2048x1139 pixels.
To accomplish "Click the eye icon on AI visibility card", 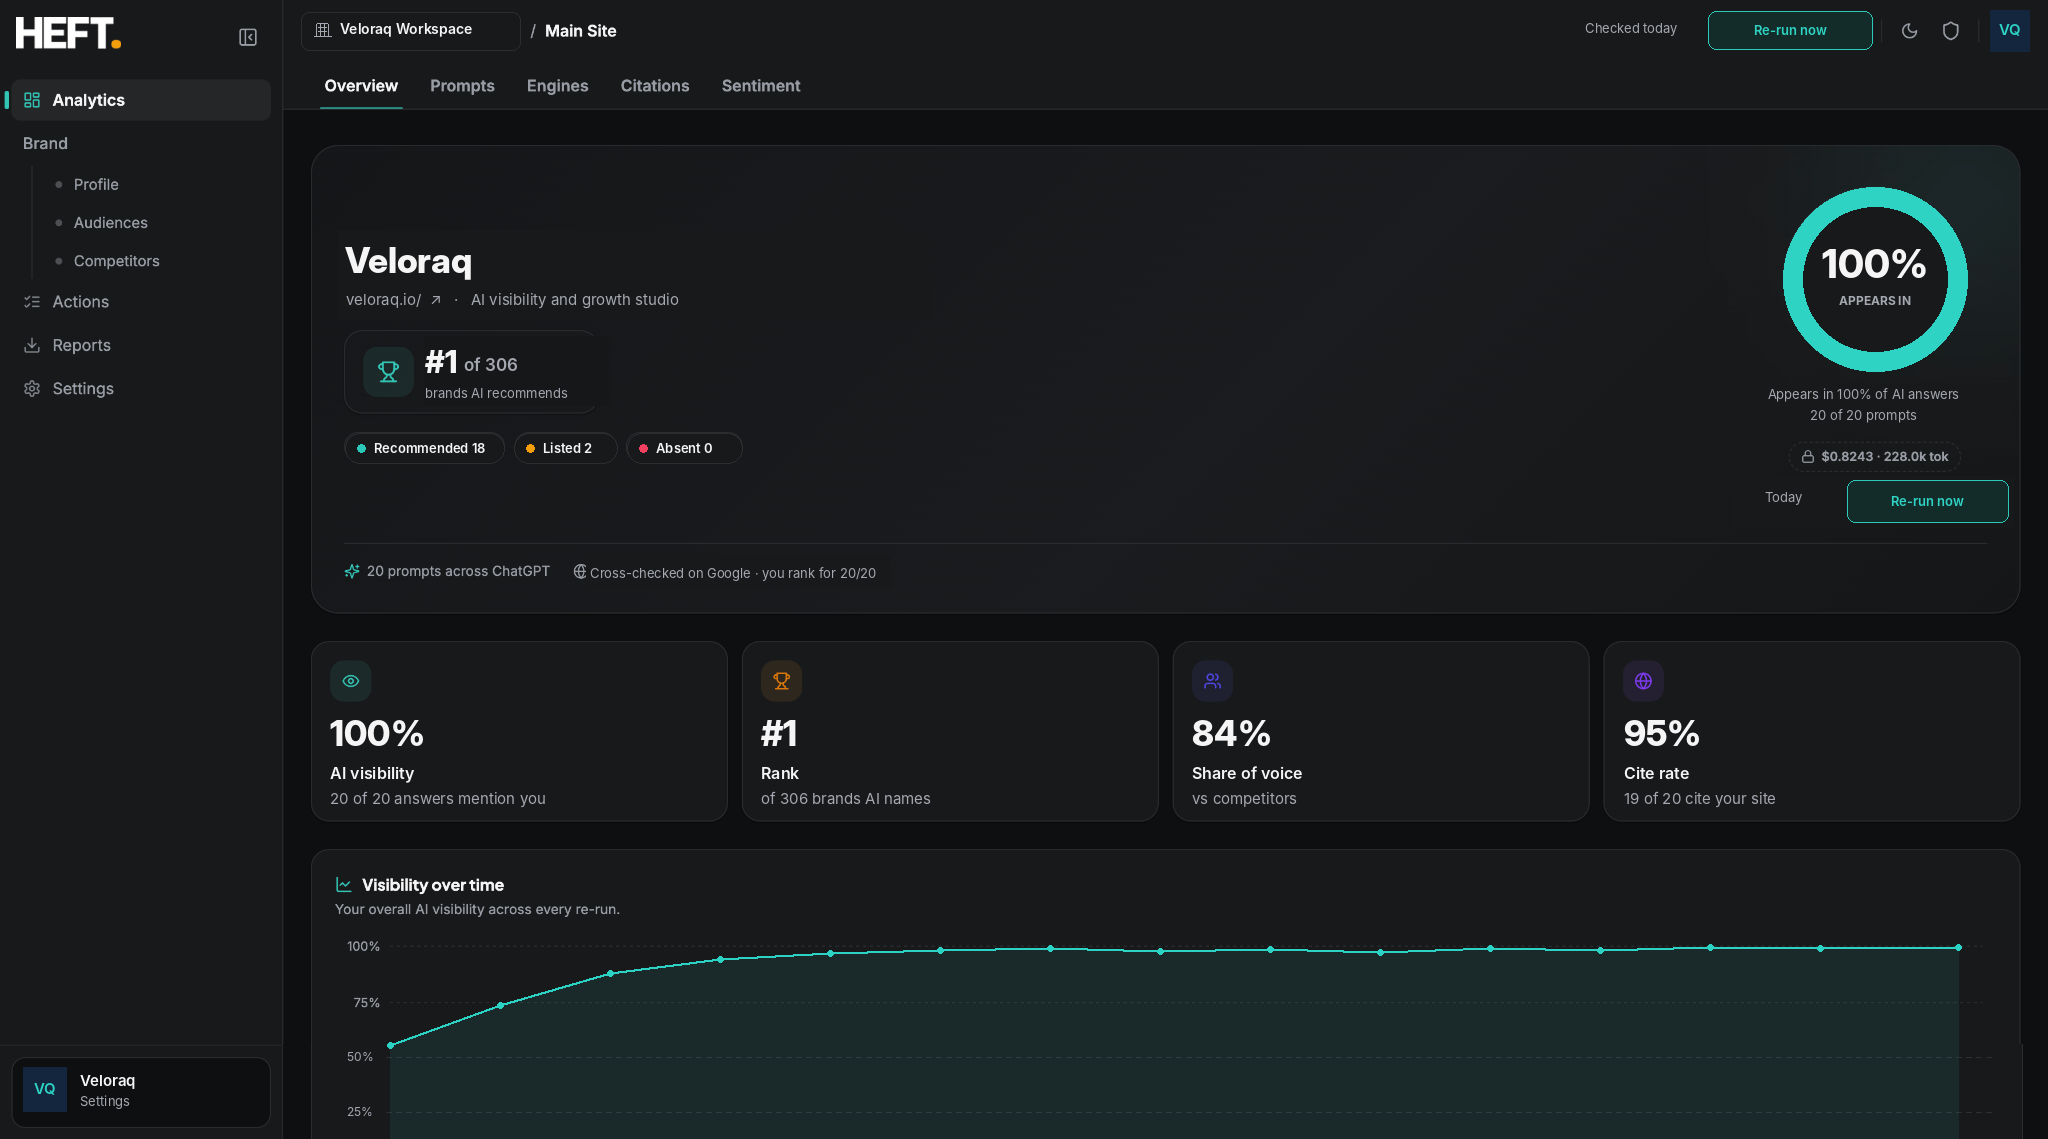I will click(x=351, y=681).
